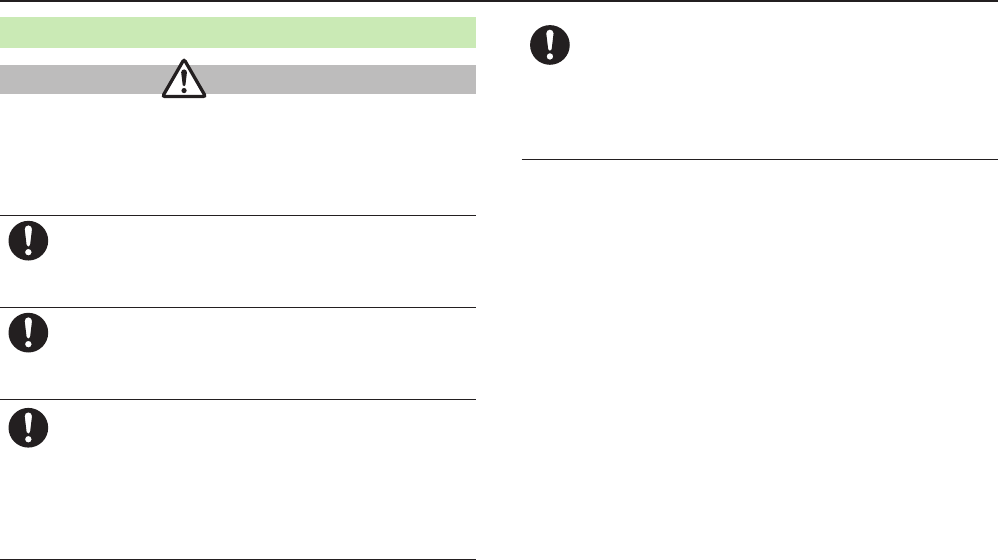Image resolution: width=998 pixels, height=560 pixels.
Task: Click the gray bar right of the warning triangle
Action: (340, 79)
